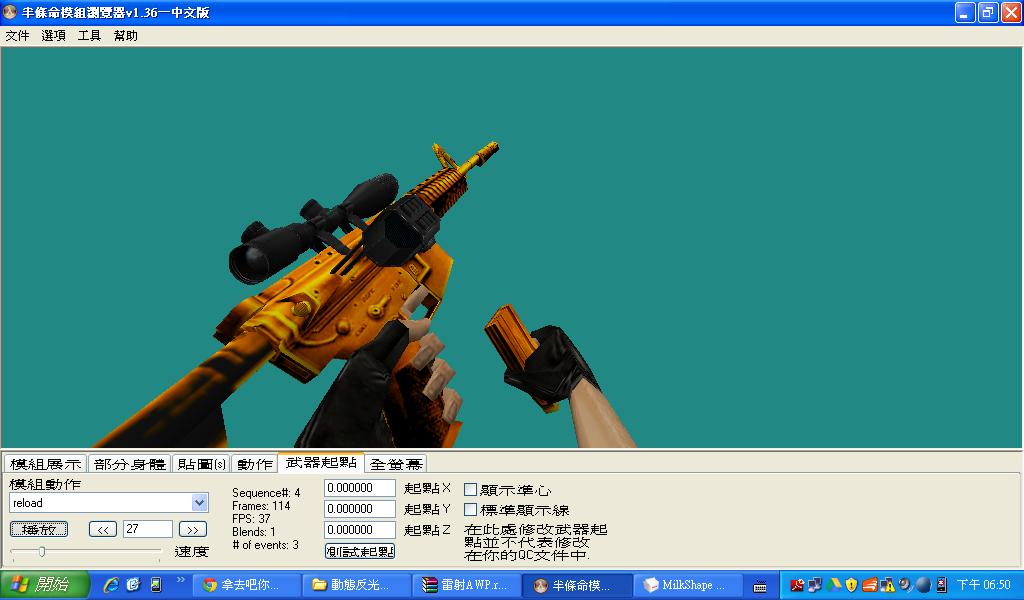
Task: Click the dark blue globe tray icon
Action: click(x=922, y=585)
